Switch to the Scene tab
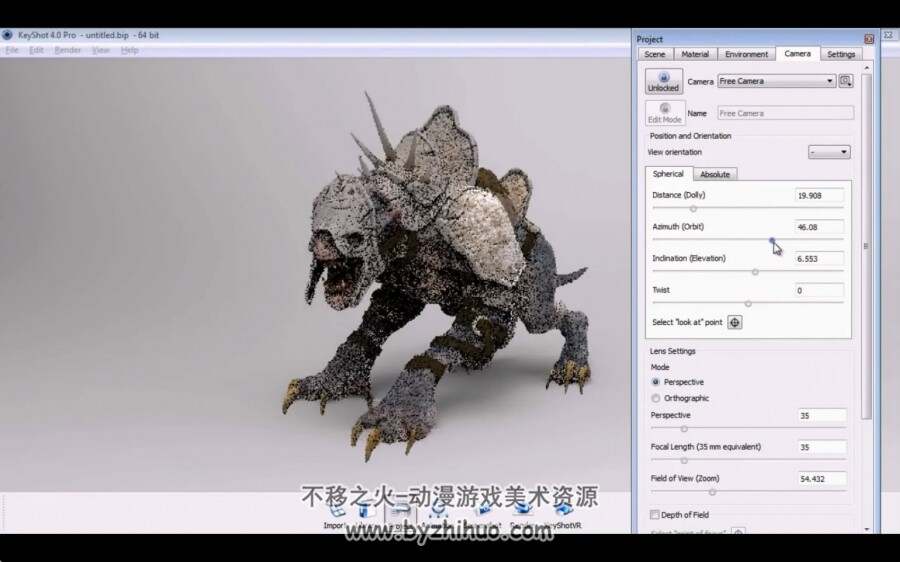 655,54
